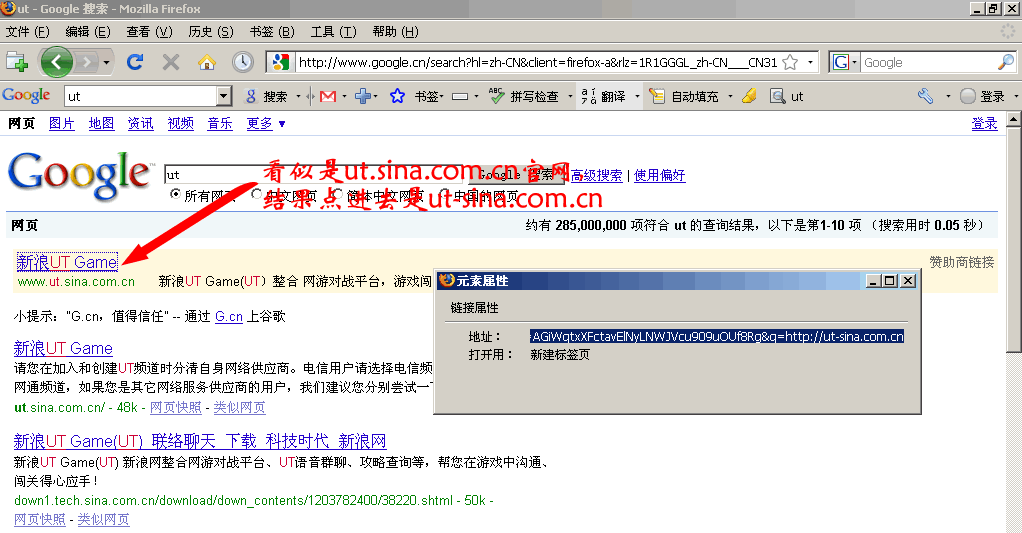This screenshot has width=1022, height=533.
Task: Click the 自动填充 autofill button
Action: (684, 96)
